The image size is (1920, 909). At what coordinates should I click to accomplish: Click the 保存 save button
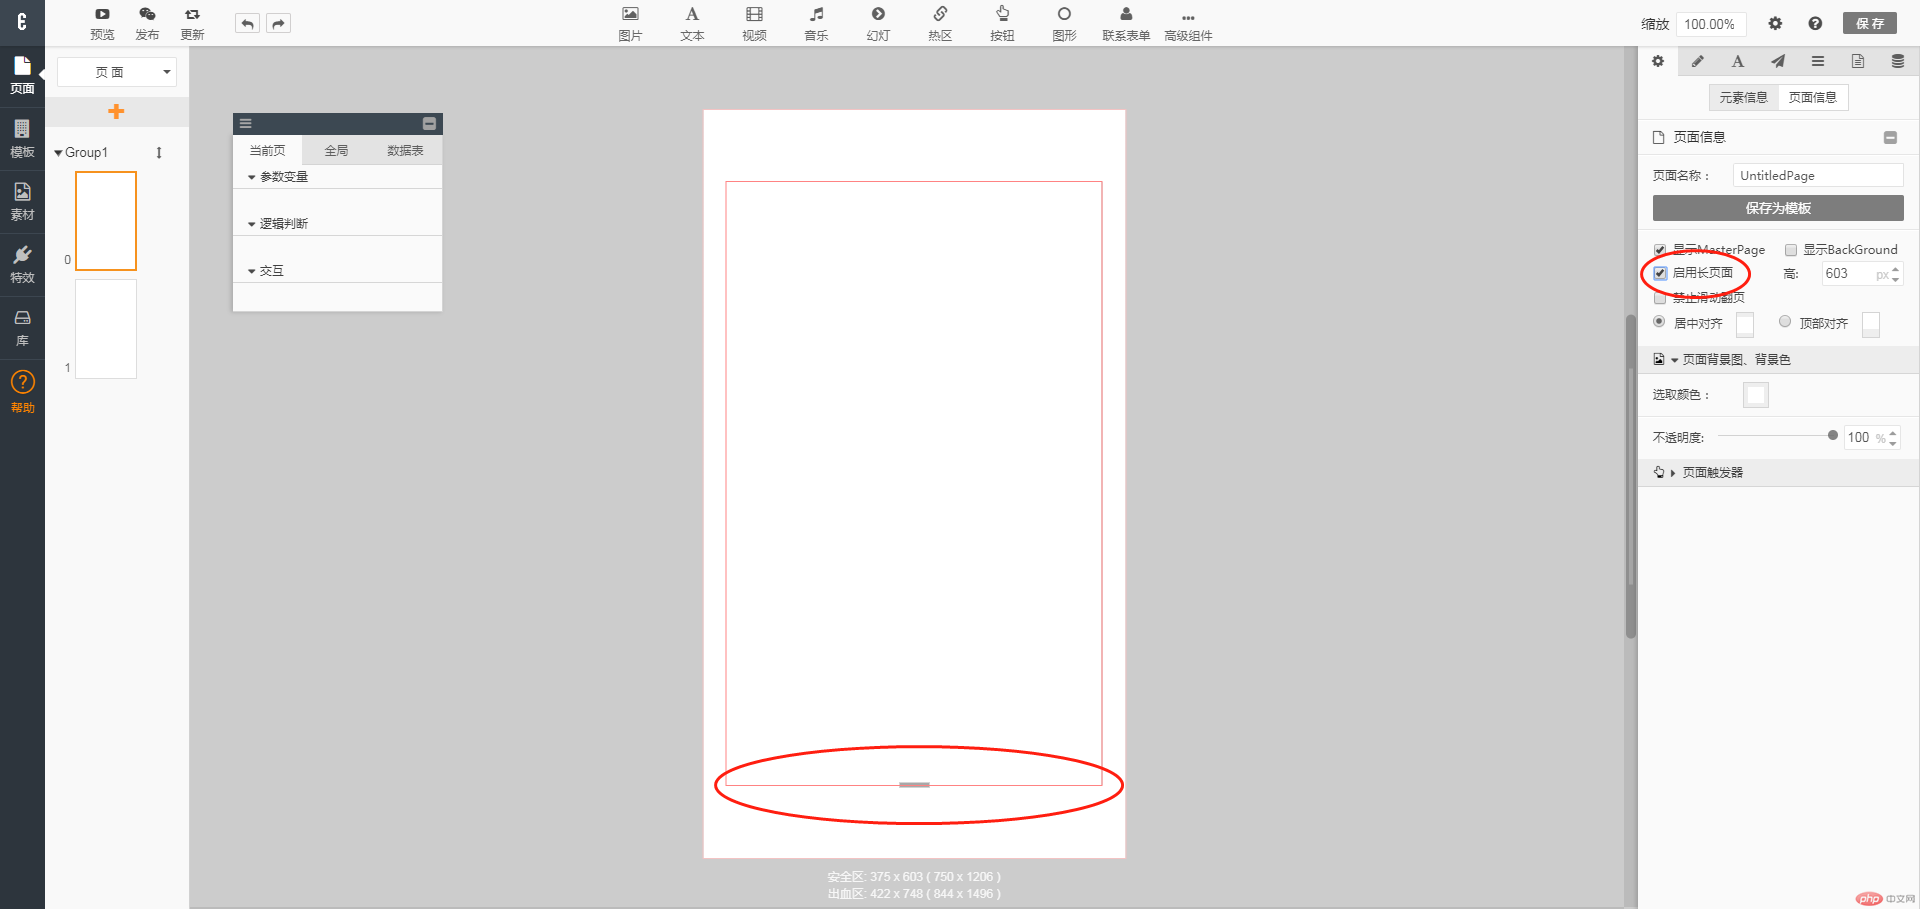1870,23
